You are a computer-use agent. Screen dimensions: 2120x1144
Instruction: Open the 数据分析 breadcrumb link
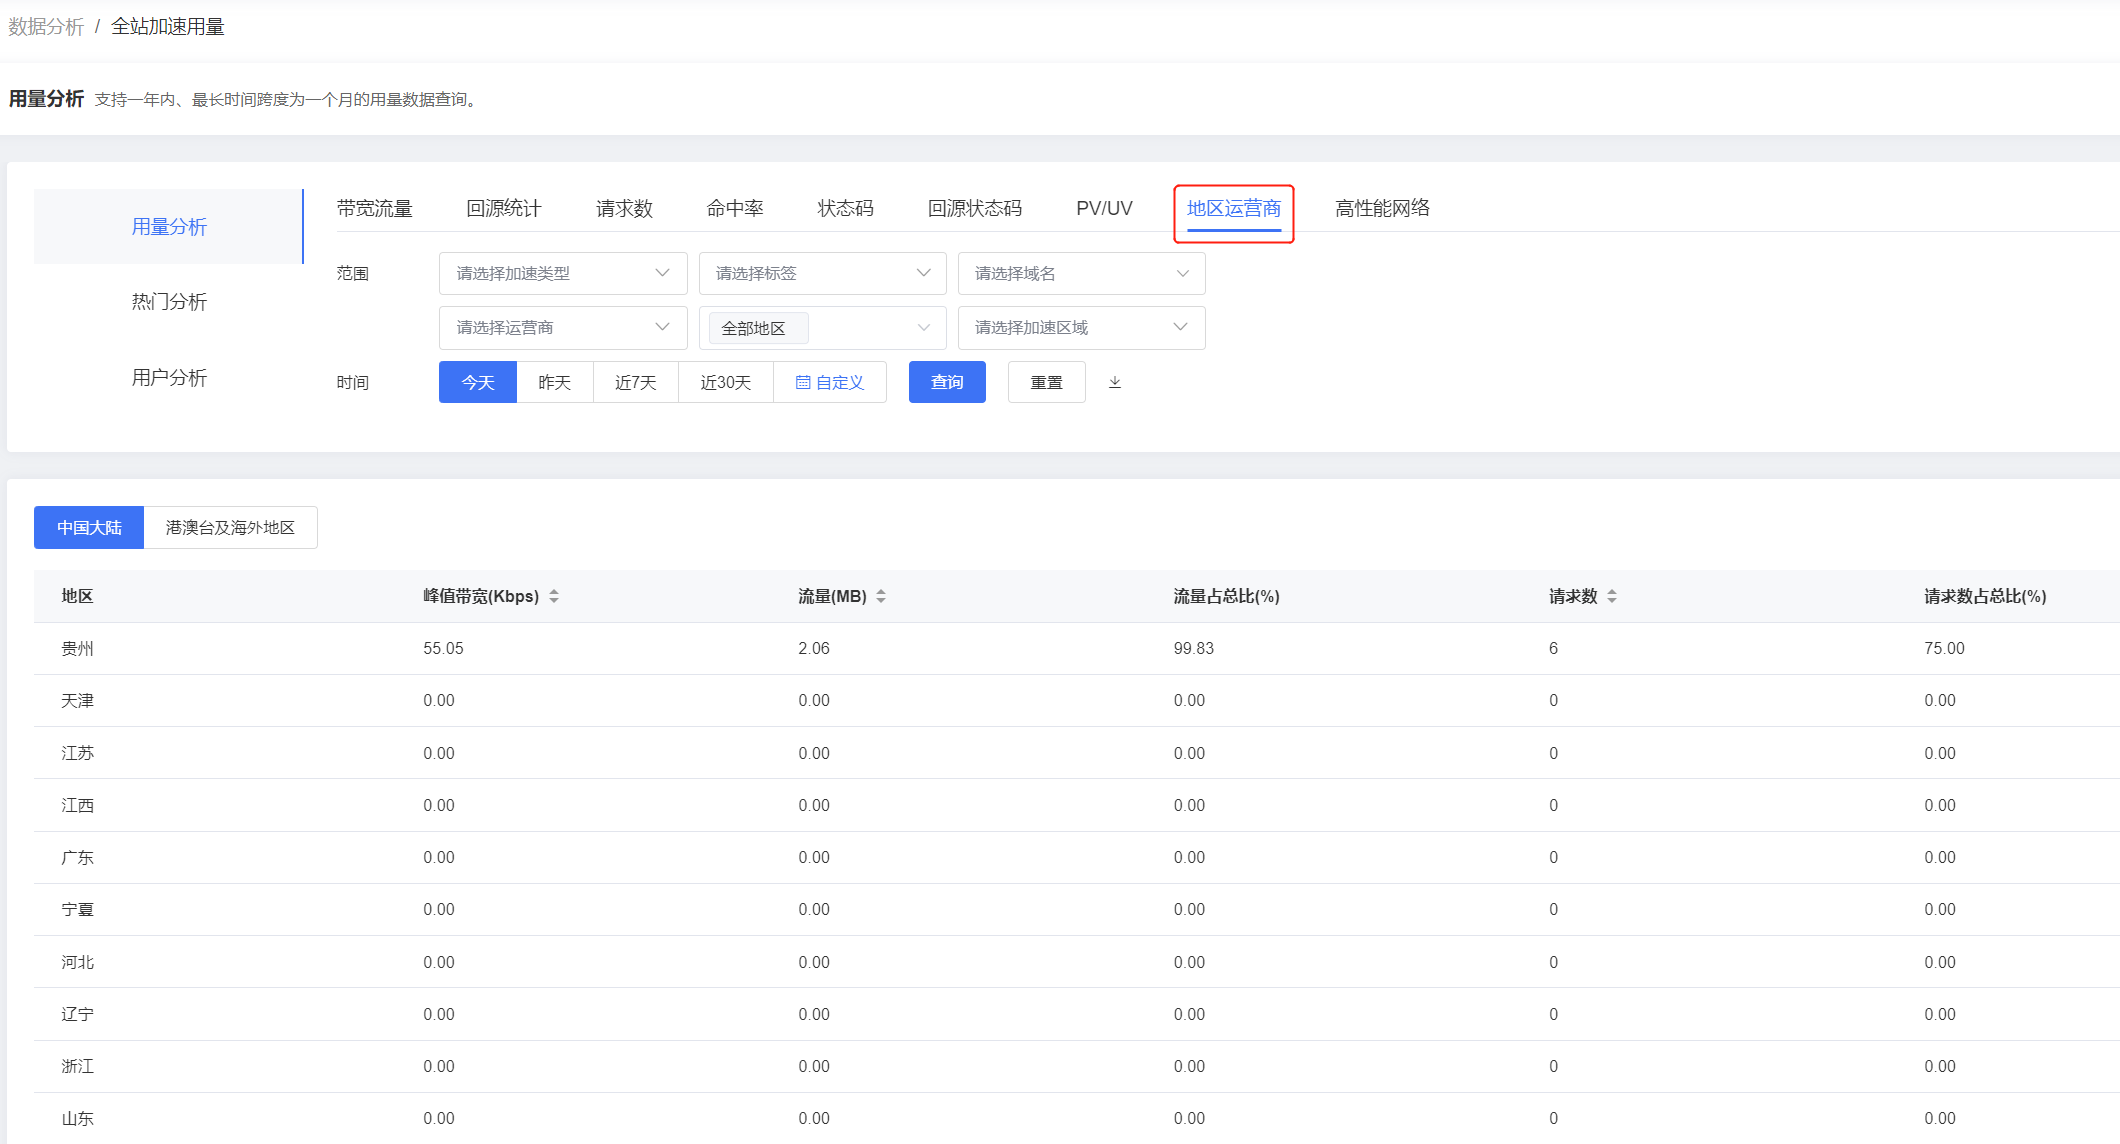[x=46, y=26]
